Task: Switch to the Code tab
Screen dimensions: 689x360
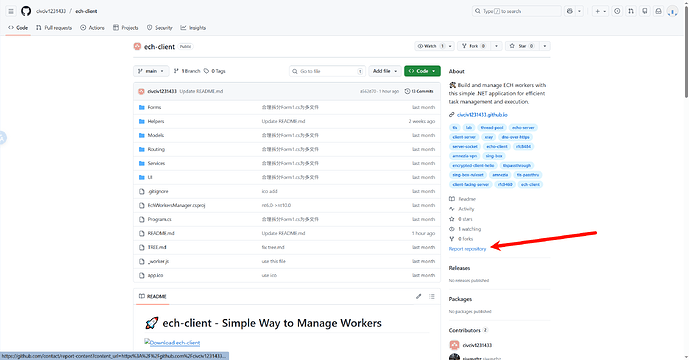Action: coord(18,28)
